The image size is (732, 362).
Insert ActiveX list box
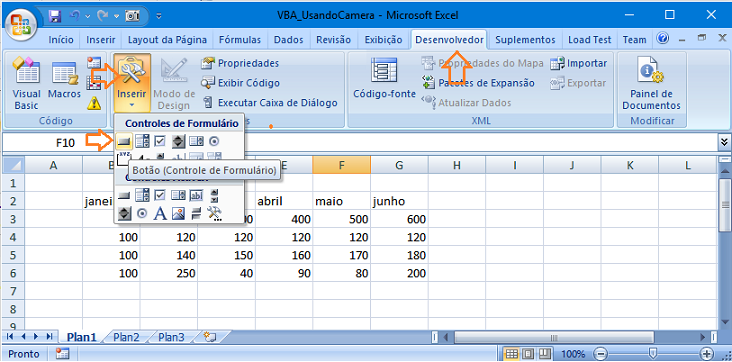point(178,195)
